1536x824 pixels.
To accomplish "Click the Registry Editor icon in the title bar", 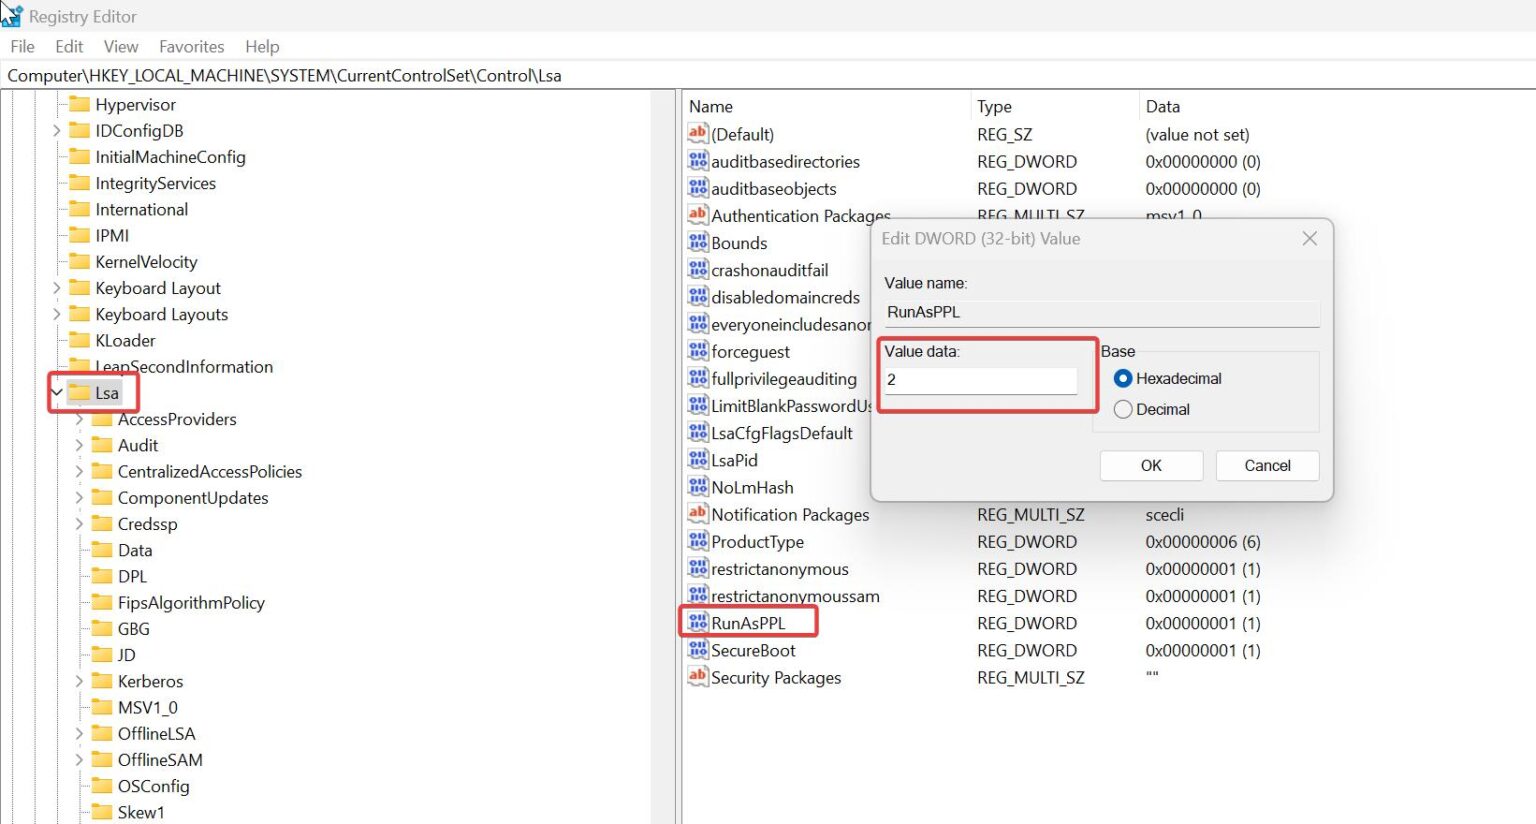I will point(13,15).
